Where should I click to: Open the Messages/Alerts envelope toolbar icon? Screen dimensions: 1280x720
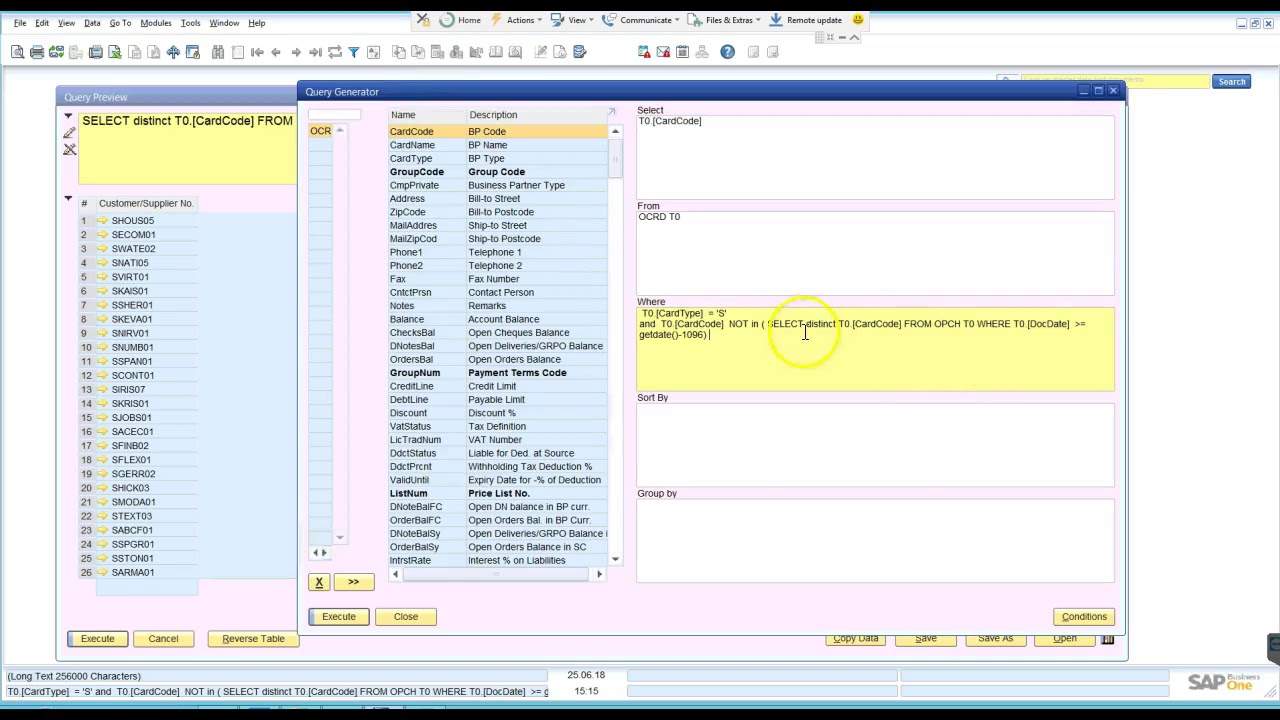(x=664, y=52)
